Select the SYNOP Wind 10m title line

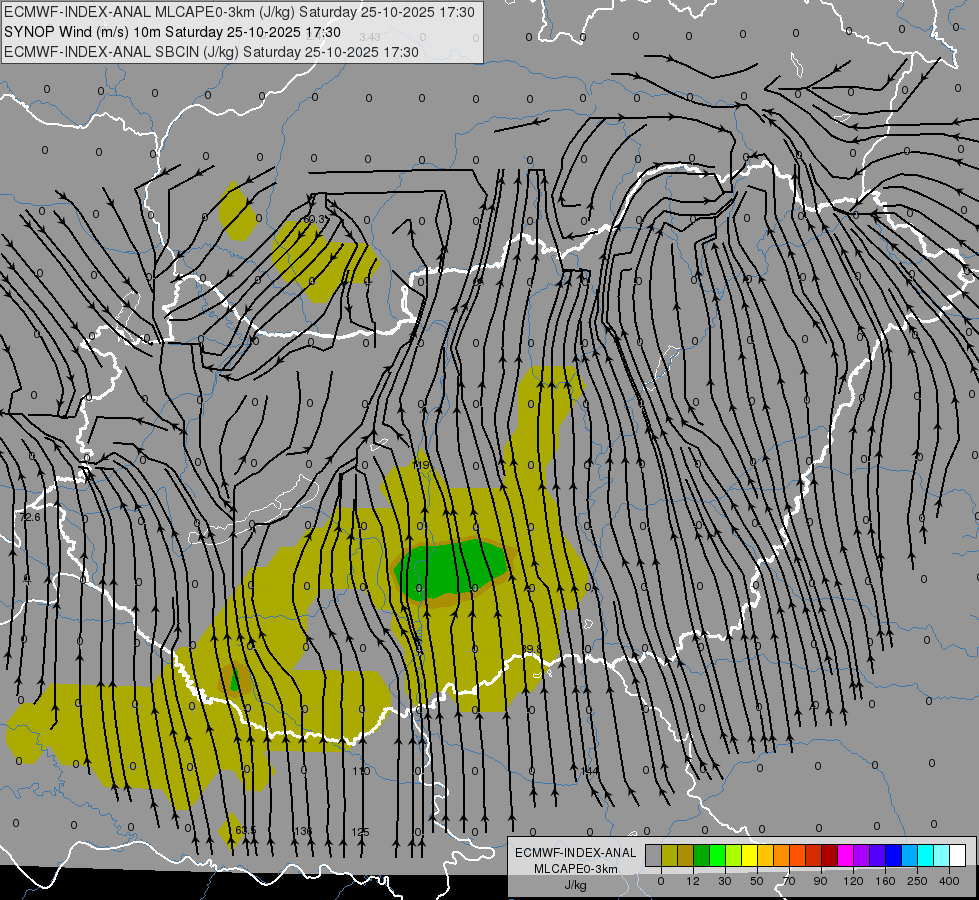pos(172,32)
